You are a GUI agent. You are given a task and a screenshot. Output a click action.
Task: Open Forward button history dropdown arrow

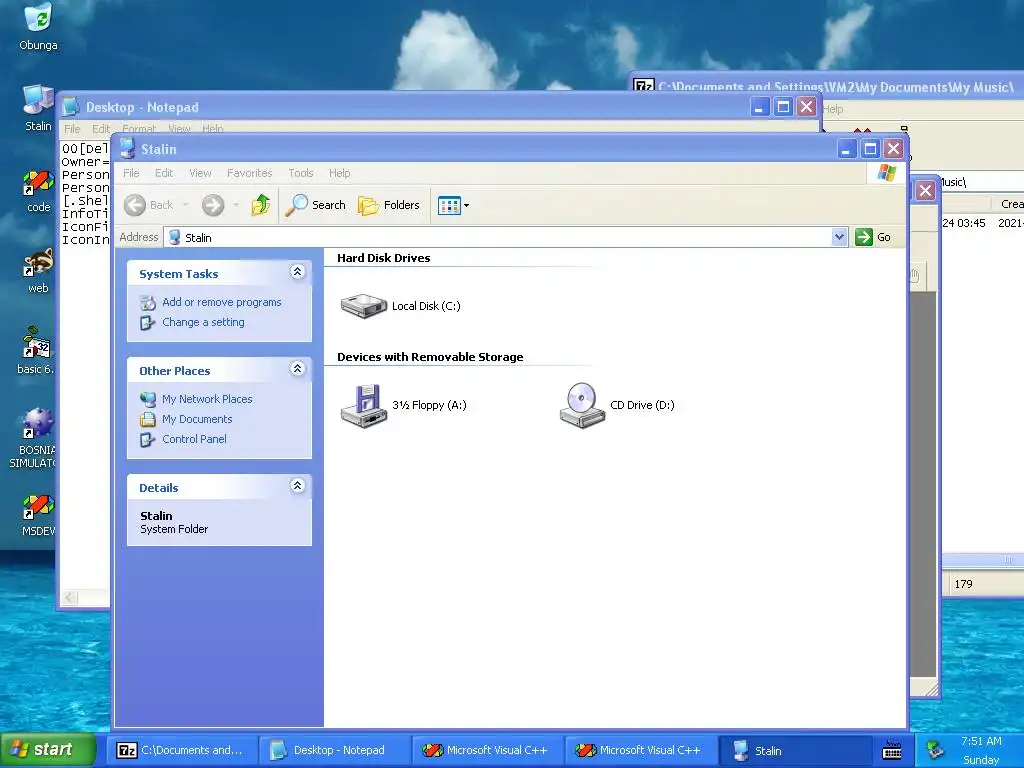click(x=236, y=205)
